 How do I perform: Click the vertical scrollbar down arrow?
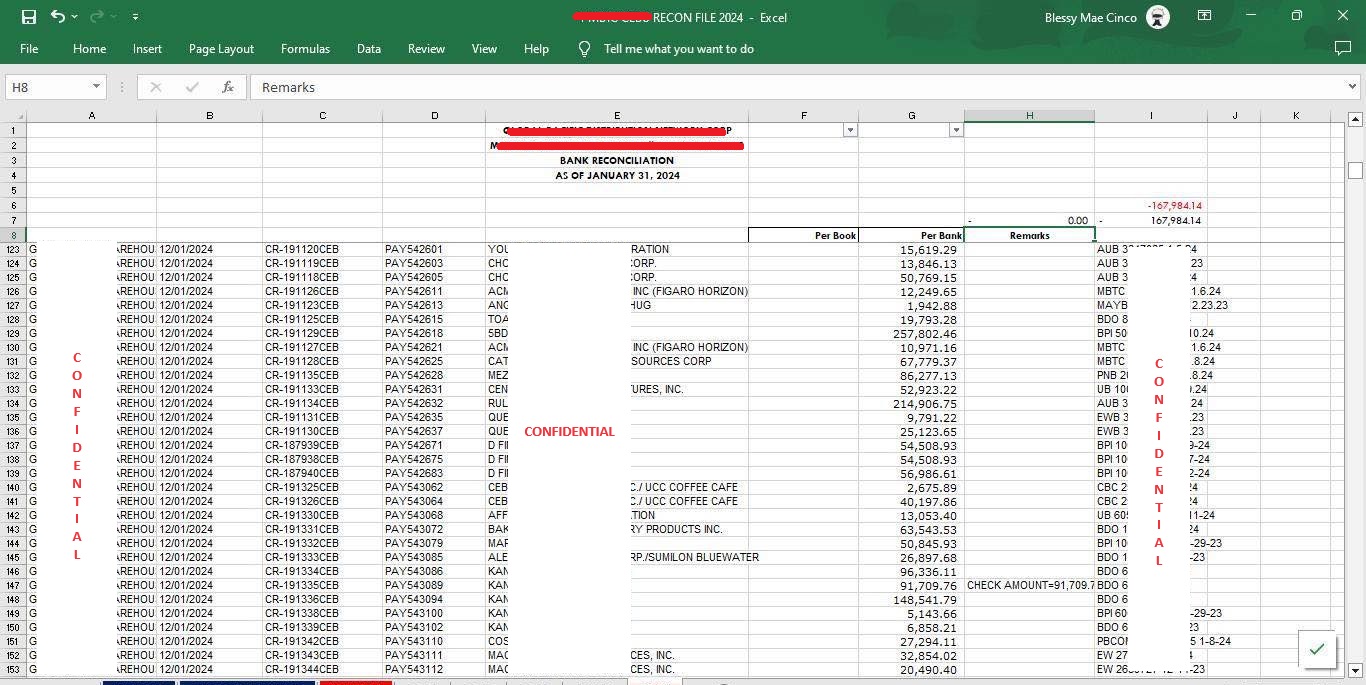tap(1355, 669)
